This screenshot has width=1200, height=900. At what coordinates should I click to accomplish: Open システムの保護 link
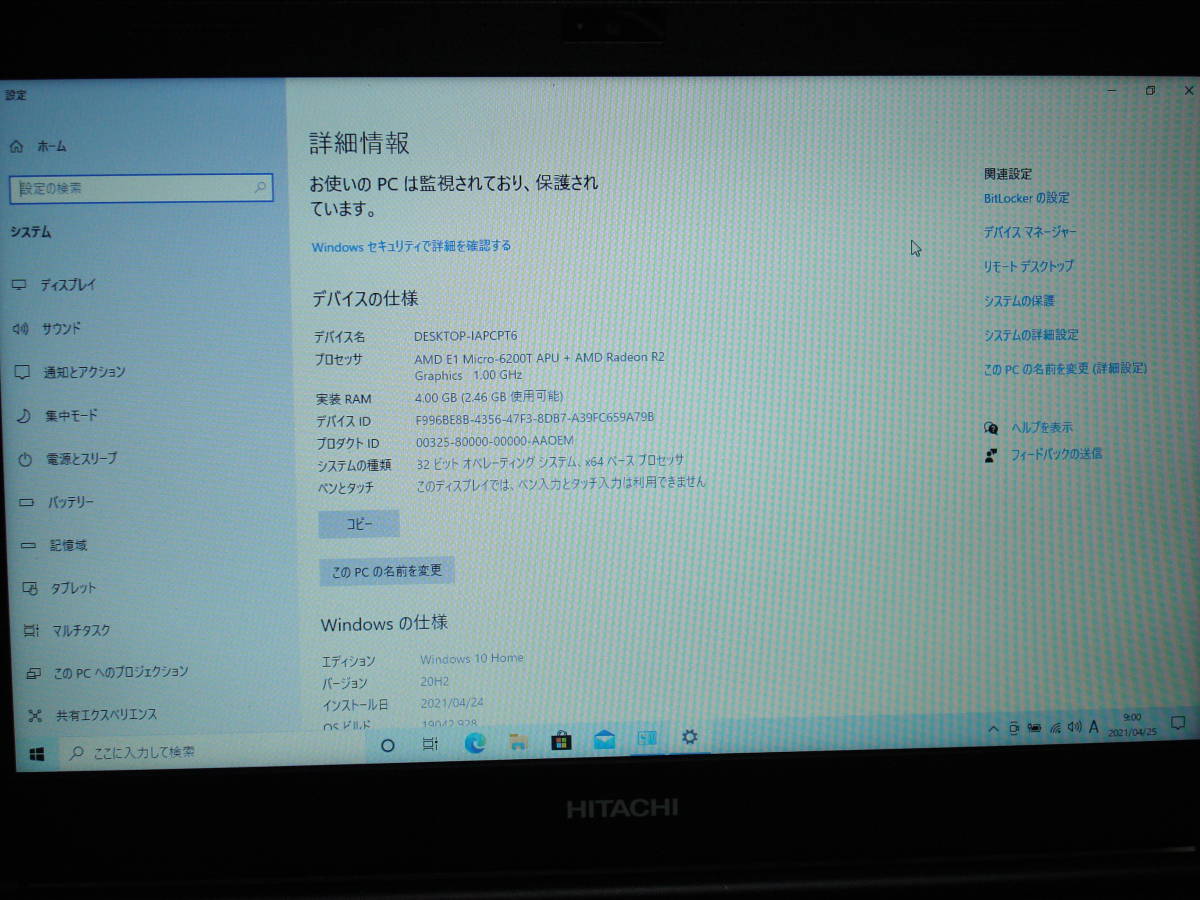[x=1019, y=301]
